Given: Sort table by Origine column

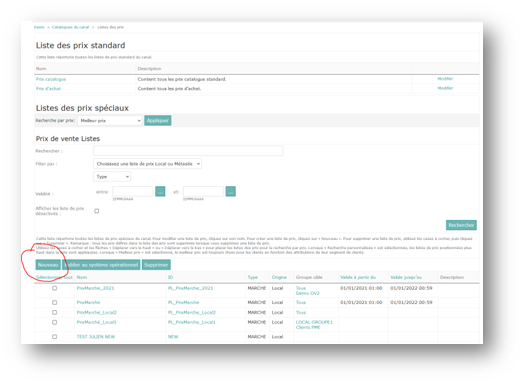Looking at the screenshot, I should 279,277.
